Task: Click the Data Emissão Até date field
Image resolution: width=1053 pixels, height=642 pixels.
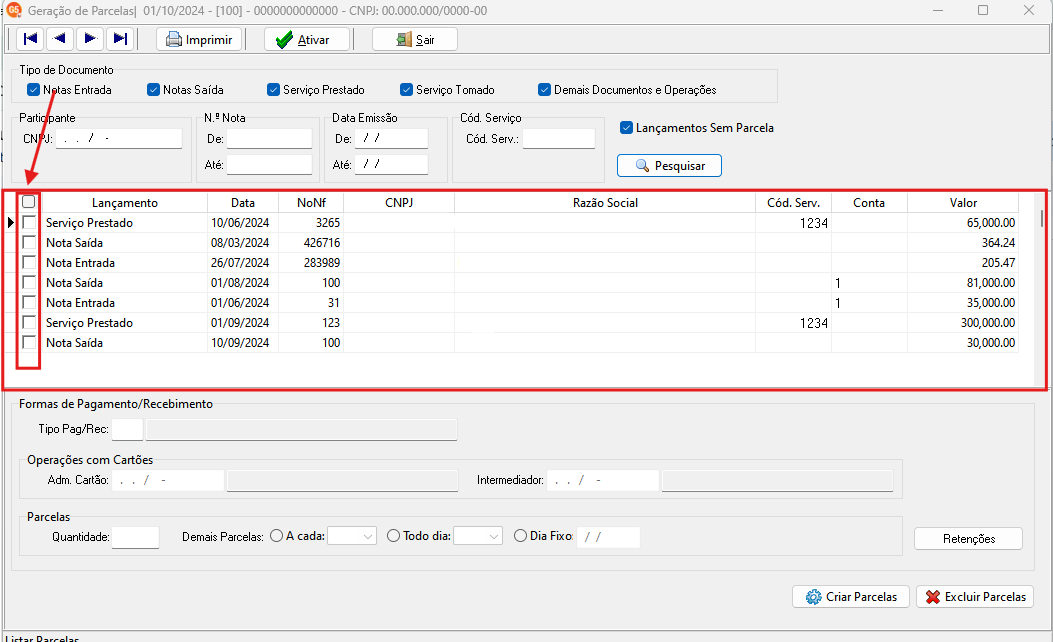Action: tap(392, 165)
